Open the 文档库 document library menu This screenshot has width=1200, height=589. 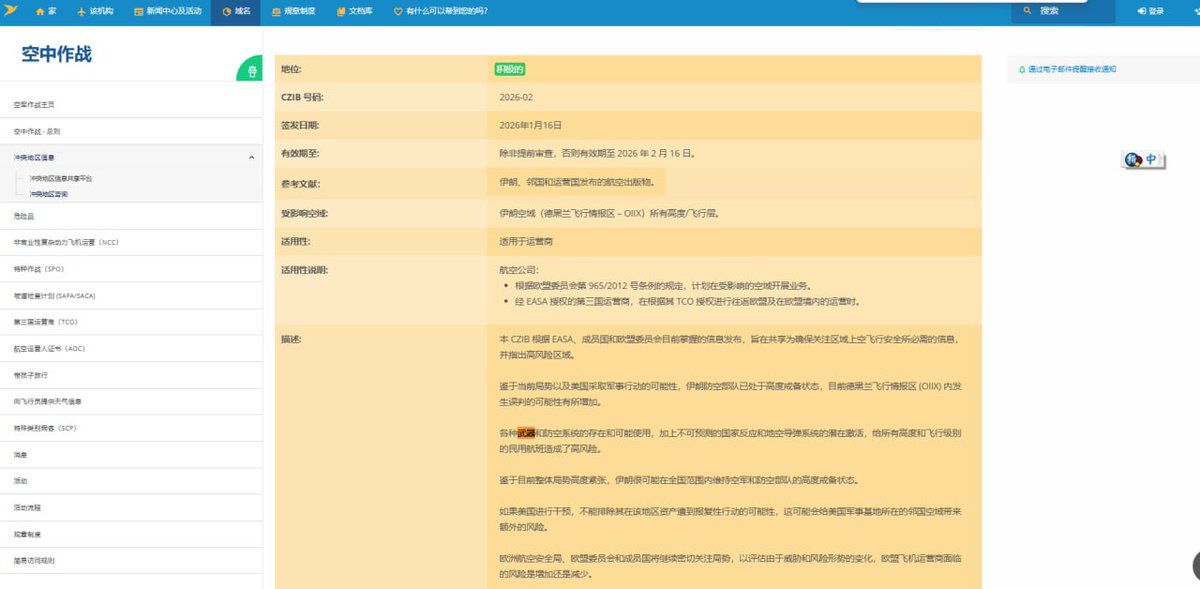(x=355, y=11)
